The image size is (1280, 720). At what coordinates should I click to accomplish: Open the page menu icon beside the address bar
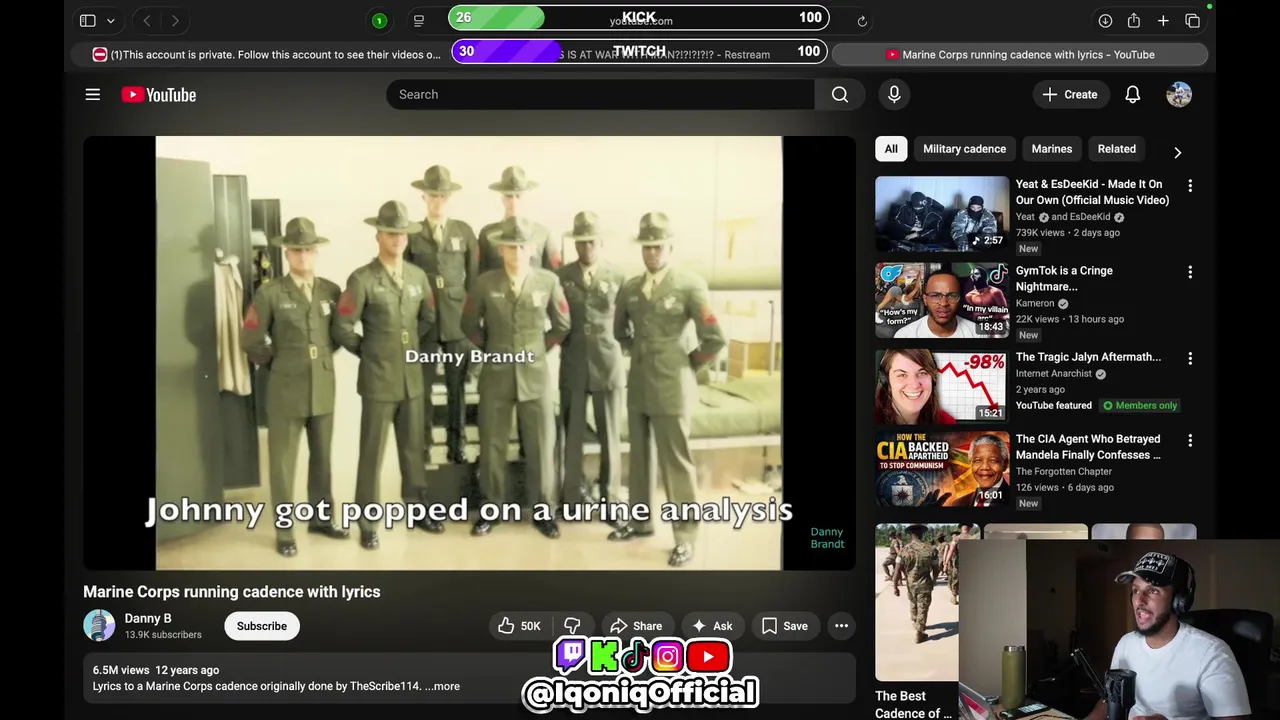(419, 20)
